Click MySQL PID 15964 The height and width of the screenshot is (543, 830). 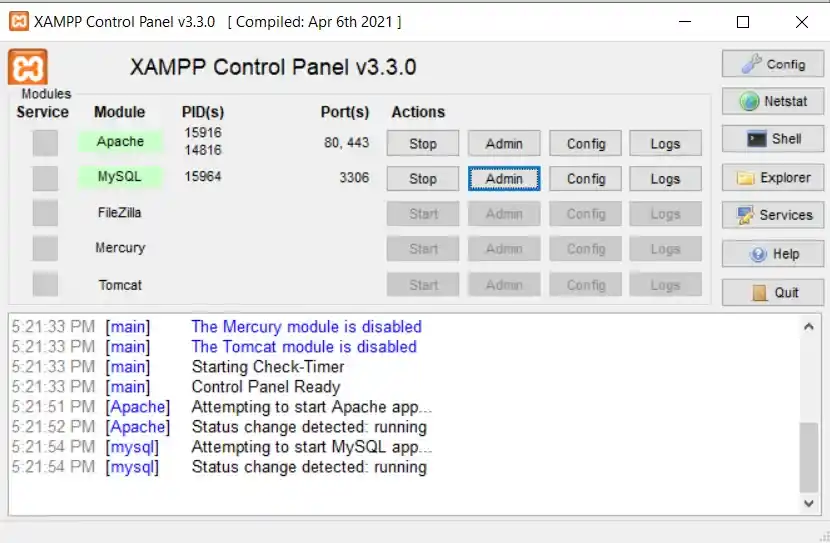pos(203,177)
